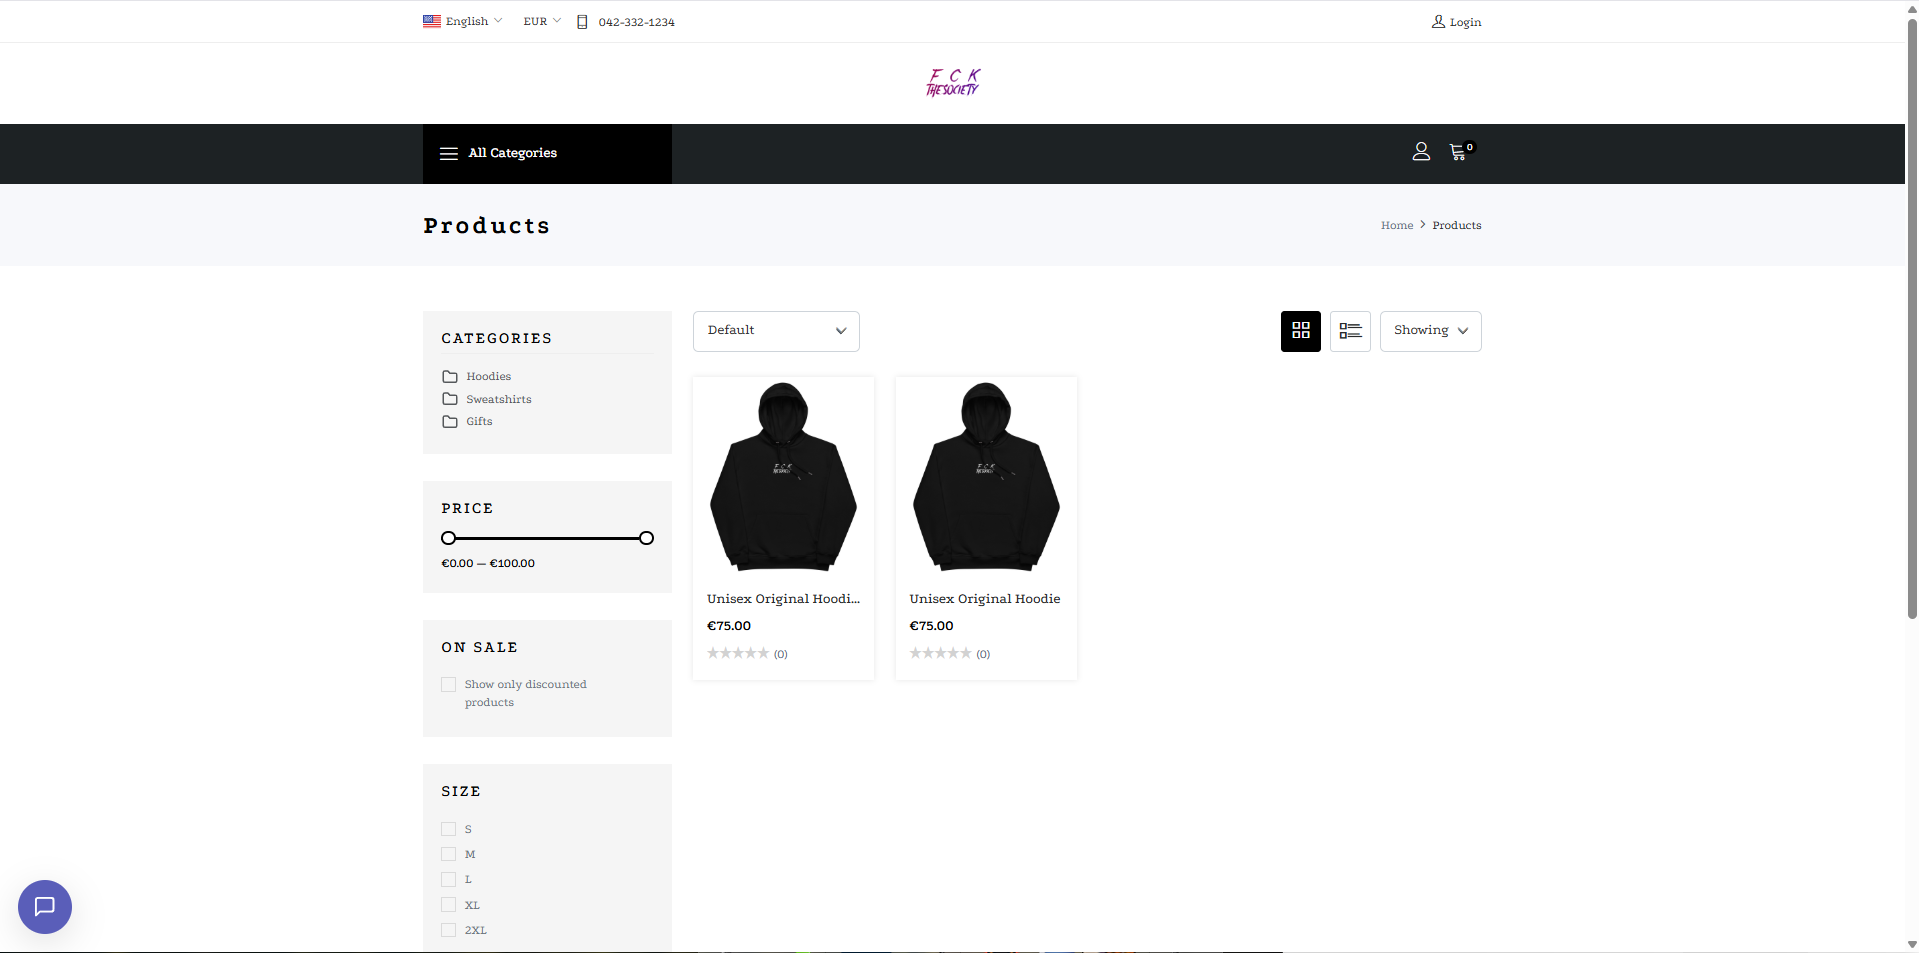Select the Hoodies category

click(488, 377)
